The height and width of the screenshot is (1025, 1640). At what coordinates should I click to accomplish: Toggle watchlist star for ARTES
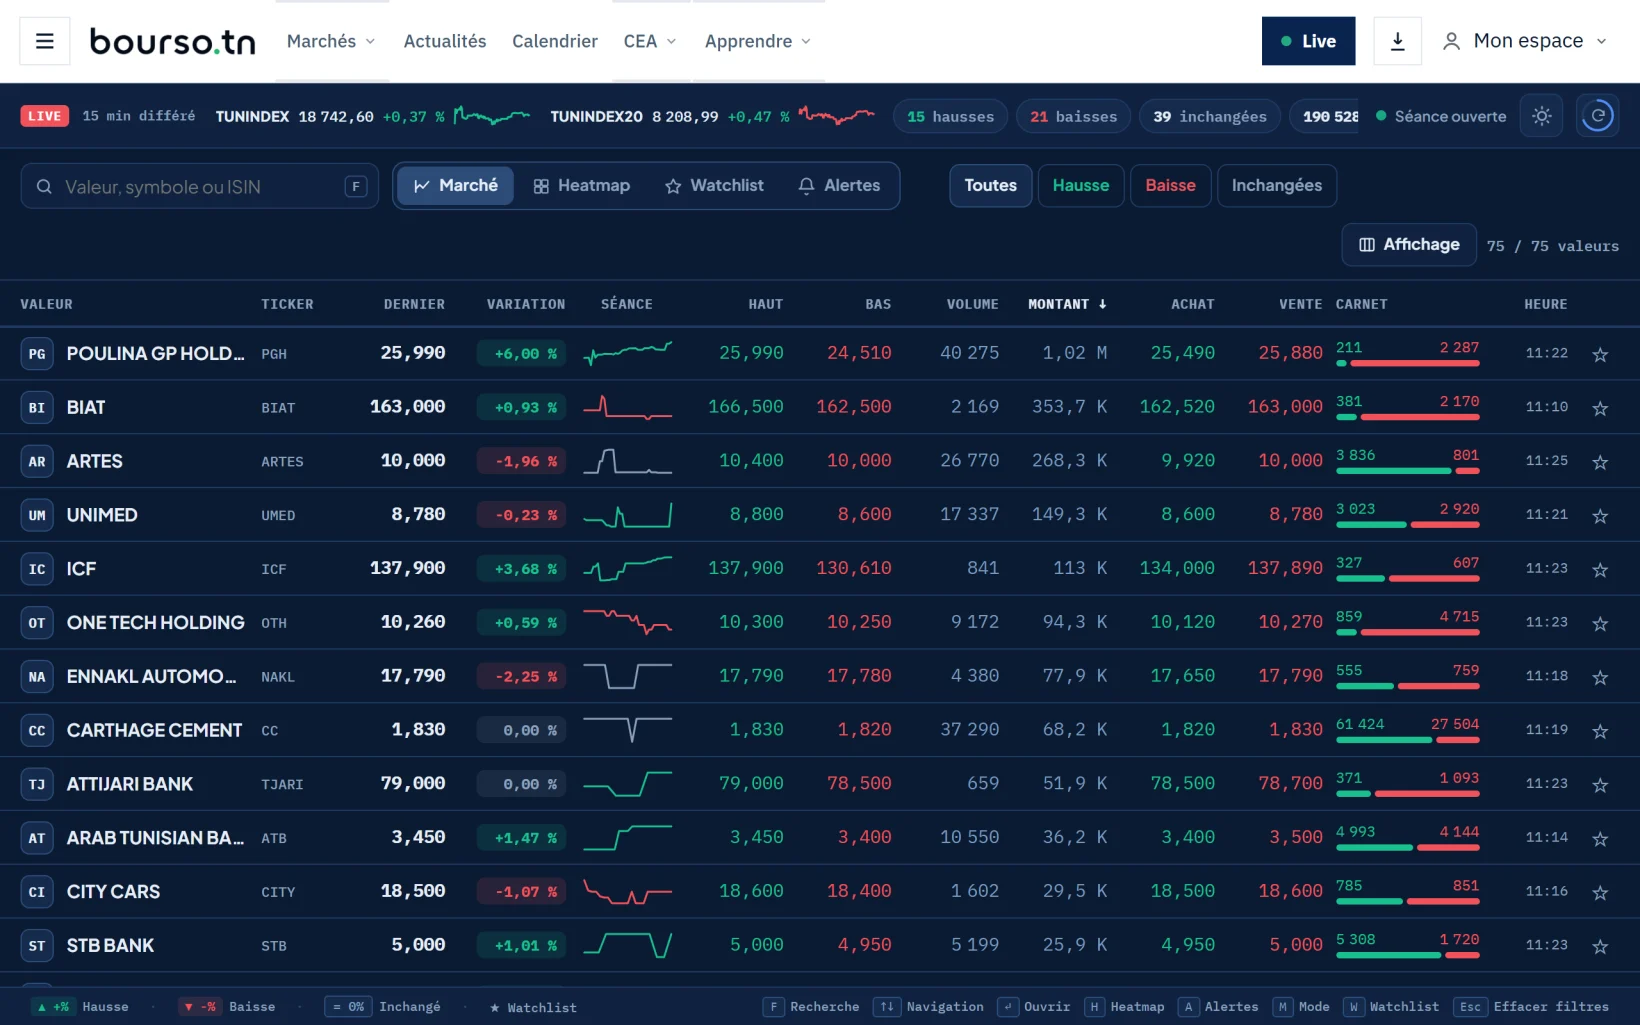pos(1600,462)
